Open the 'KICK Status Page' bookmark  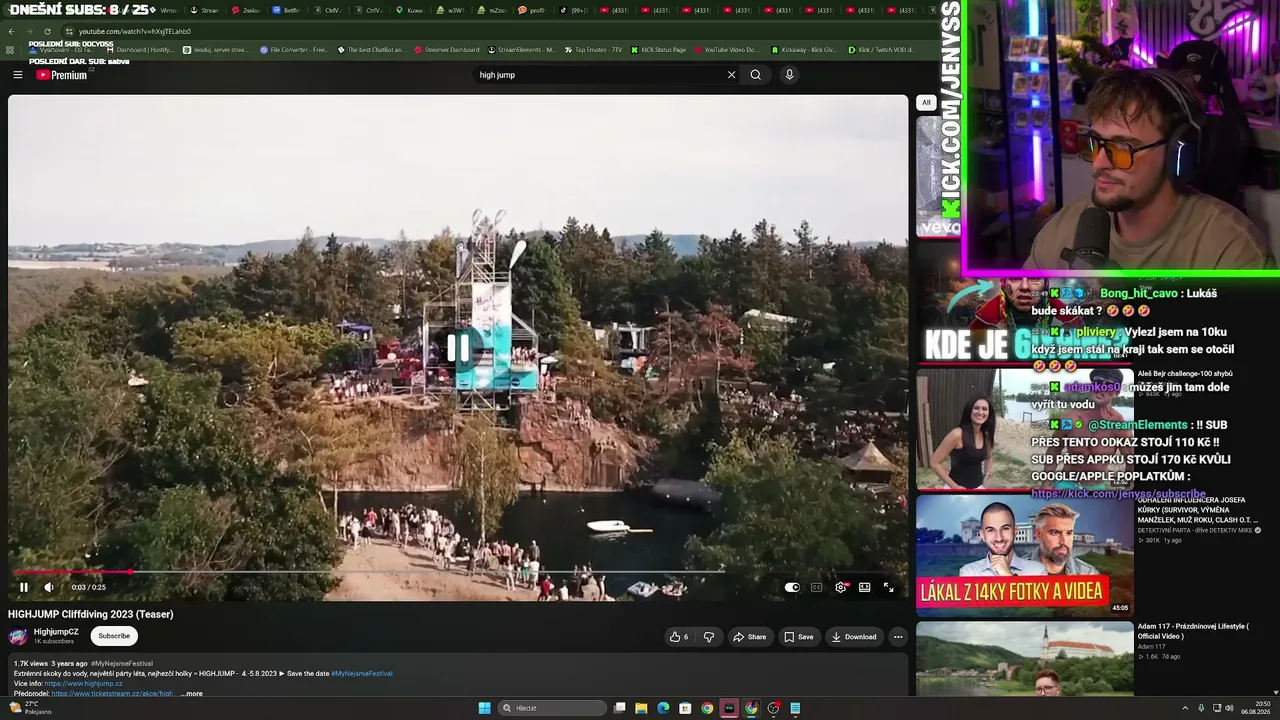tap(658, 50)
